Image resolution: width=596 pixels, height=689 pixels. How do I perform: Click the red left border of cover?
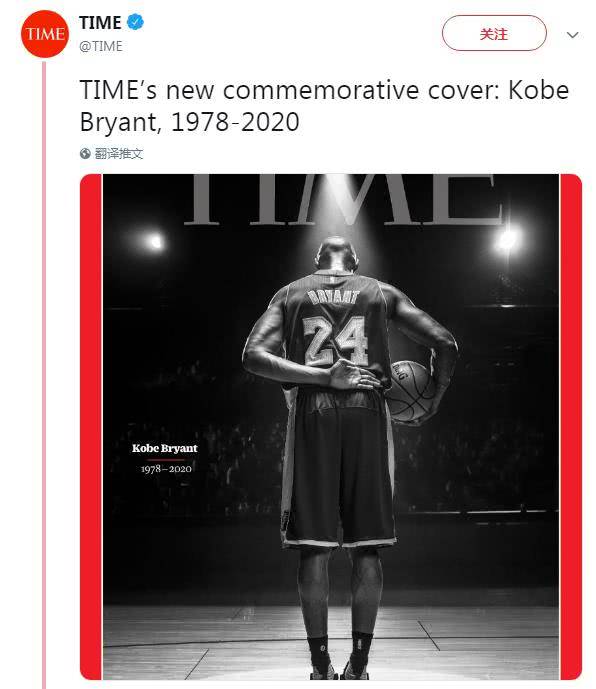point(91,427)
